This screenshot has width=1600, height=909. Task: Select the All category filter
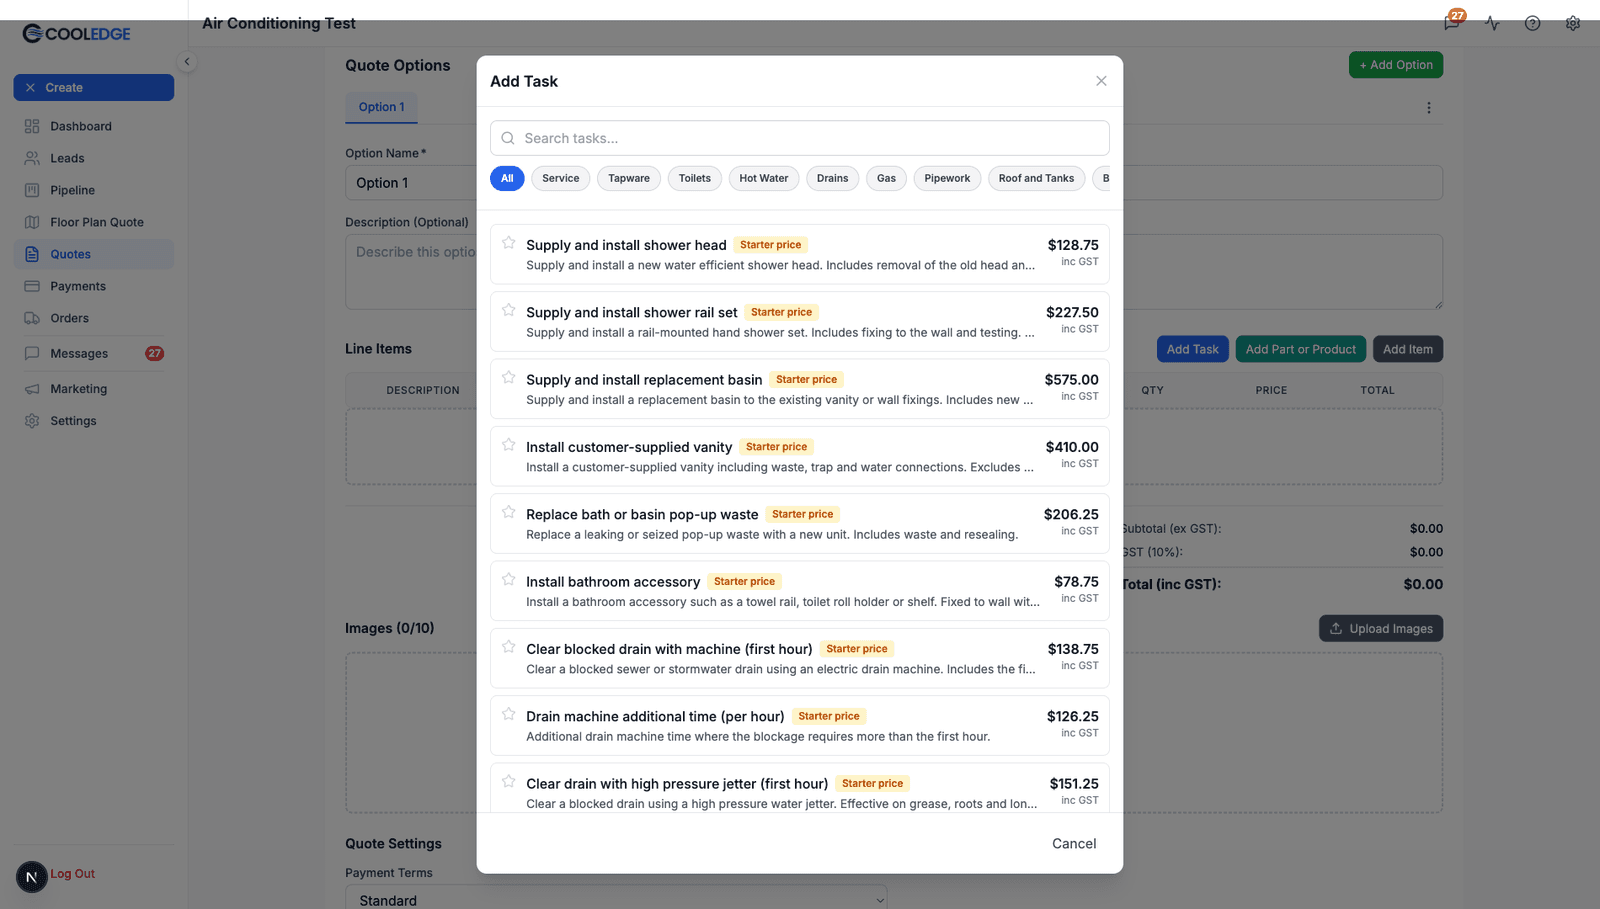click(507, 178)
